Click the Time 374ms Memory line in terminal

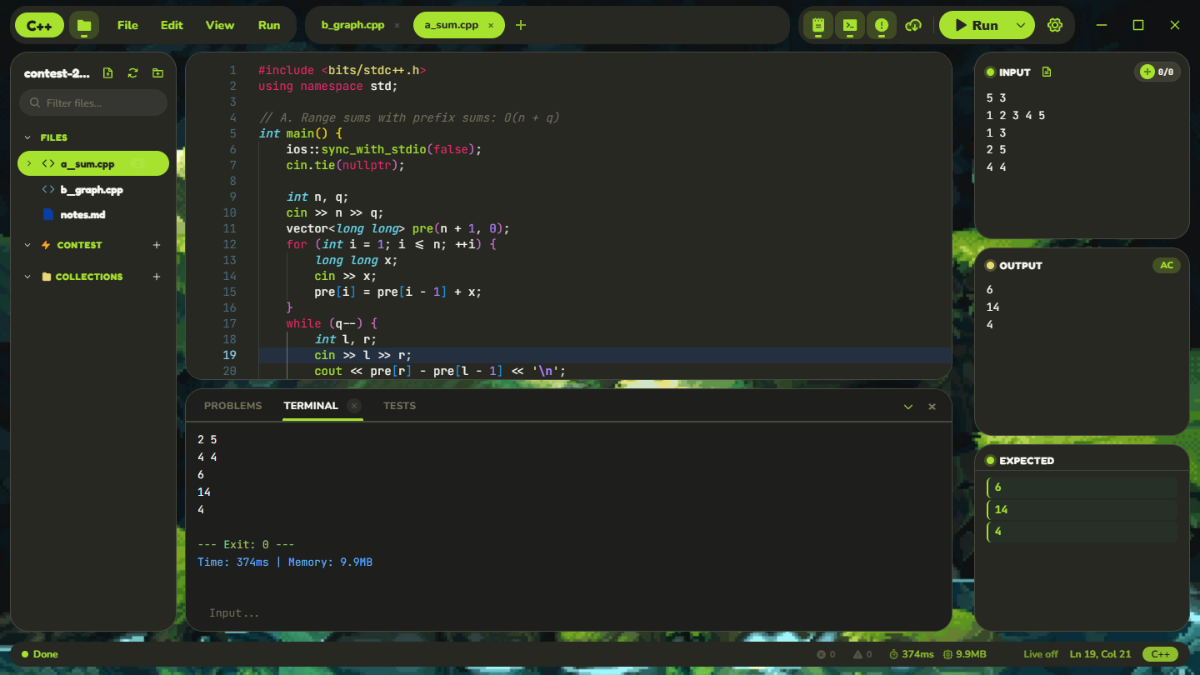(x=285, y=563)
